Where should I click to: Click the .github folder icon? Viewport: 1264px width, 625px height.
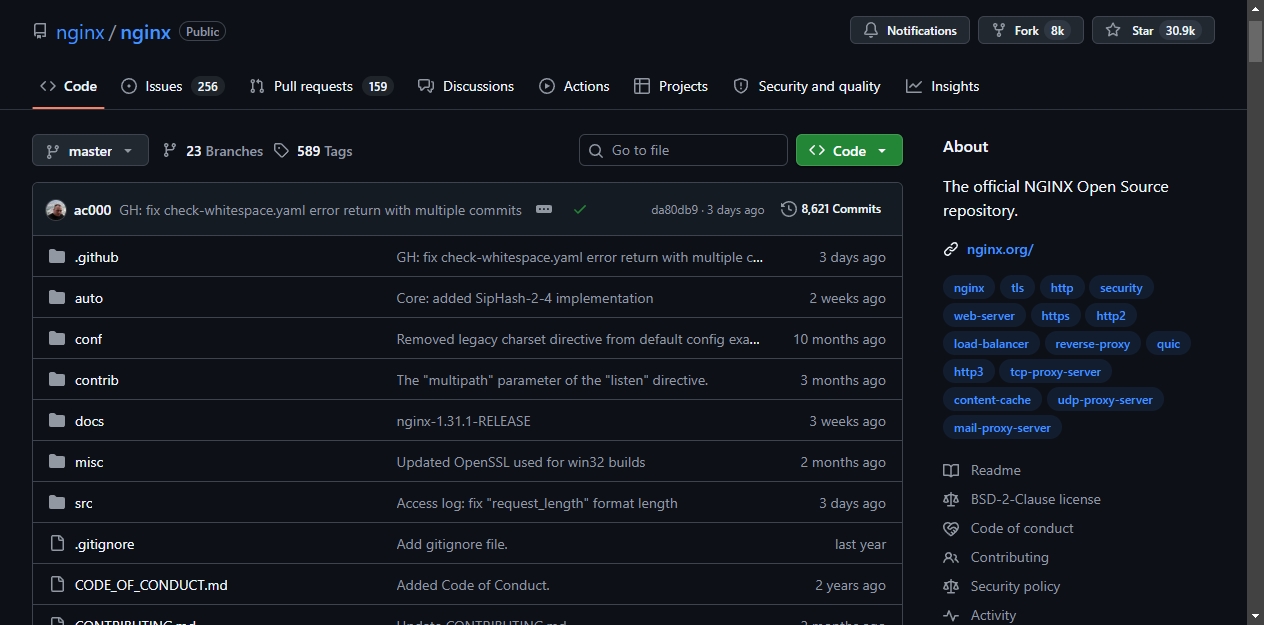[x=57, y=257]
